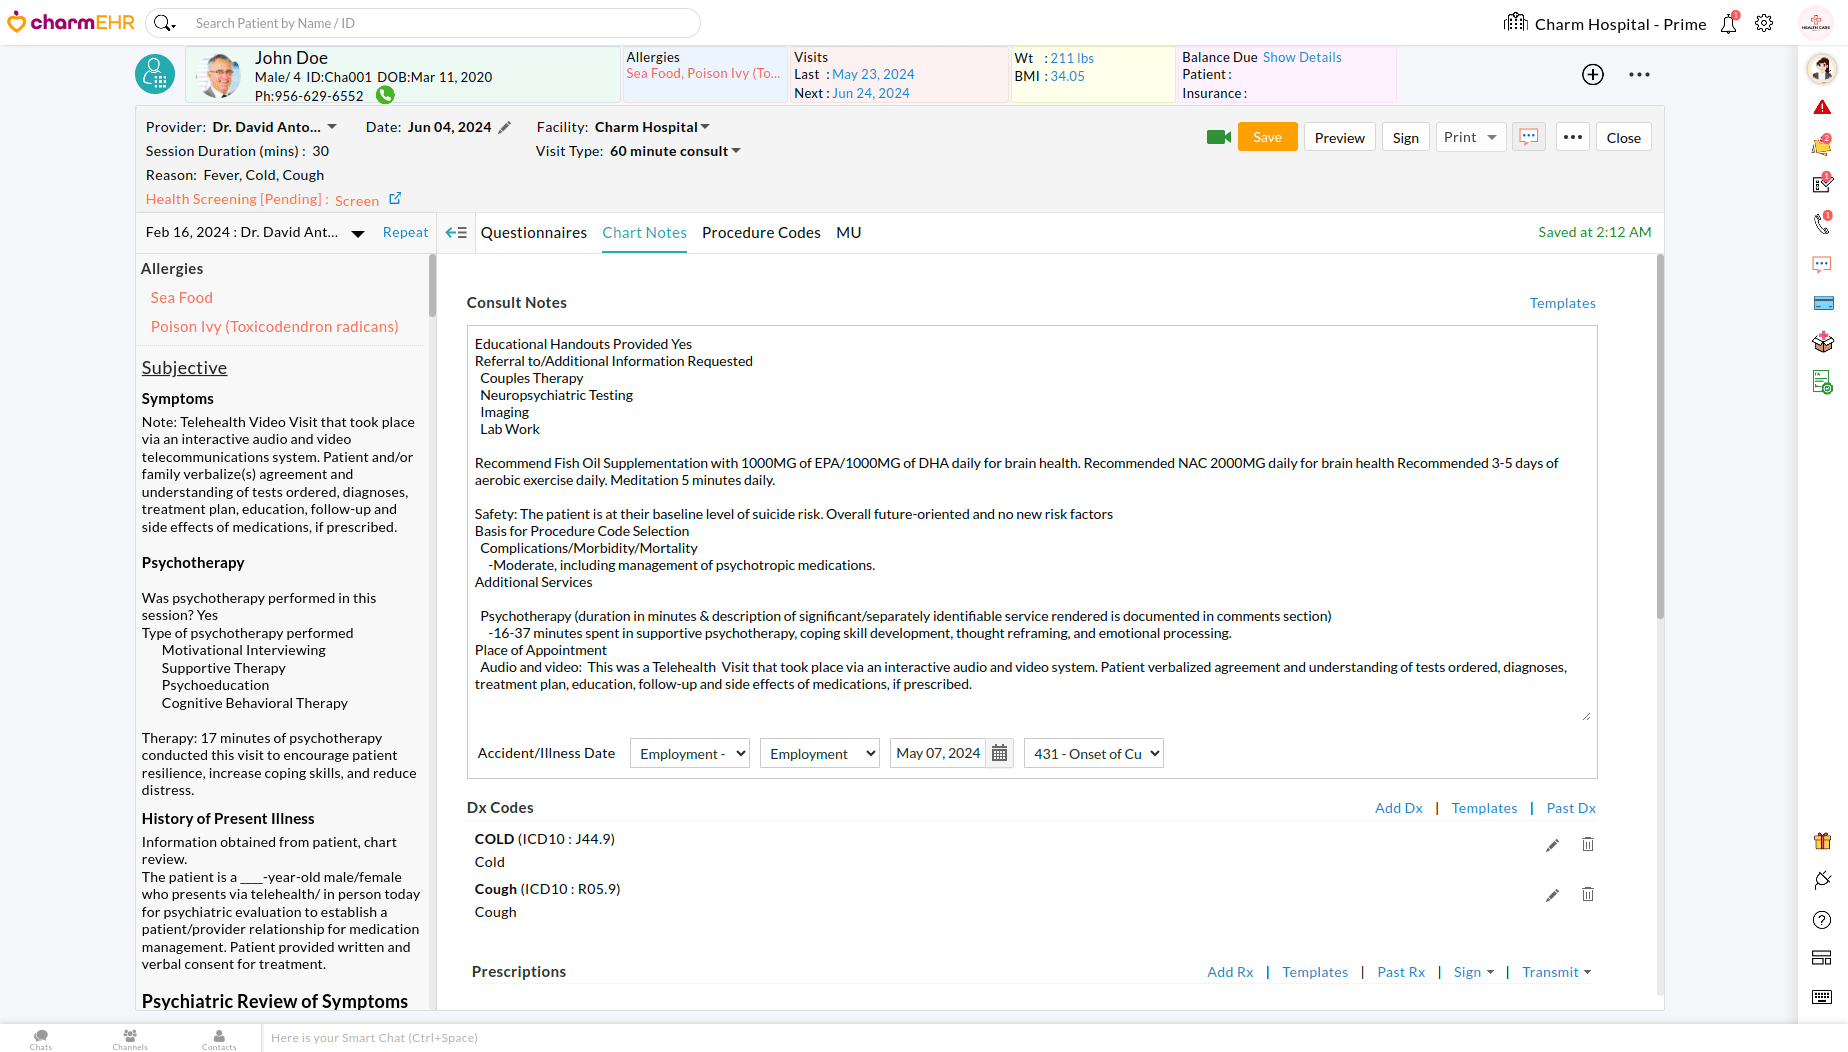Image resolution: width=1848 pixels, height=1052 pixels.
Task: Click the pencil icon to edit visit date
Action: click(505, 128)
